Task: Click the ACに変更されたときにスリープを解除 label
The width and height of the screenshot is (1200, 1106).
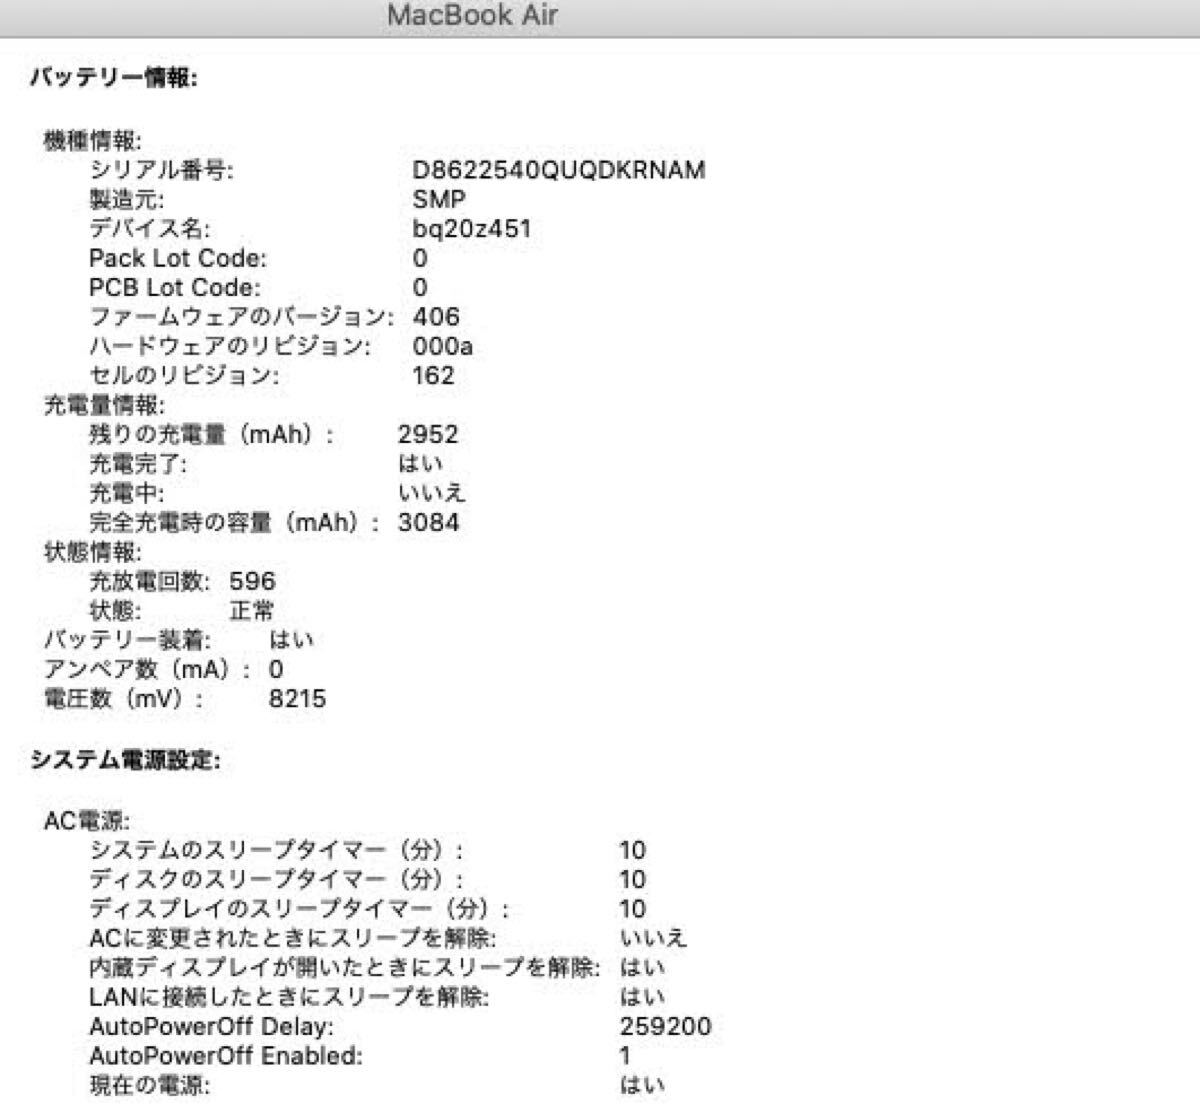Action: coord(293,938)
